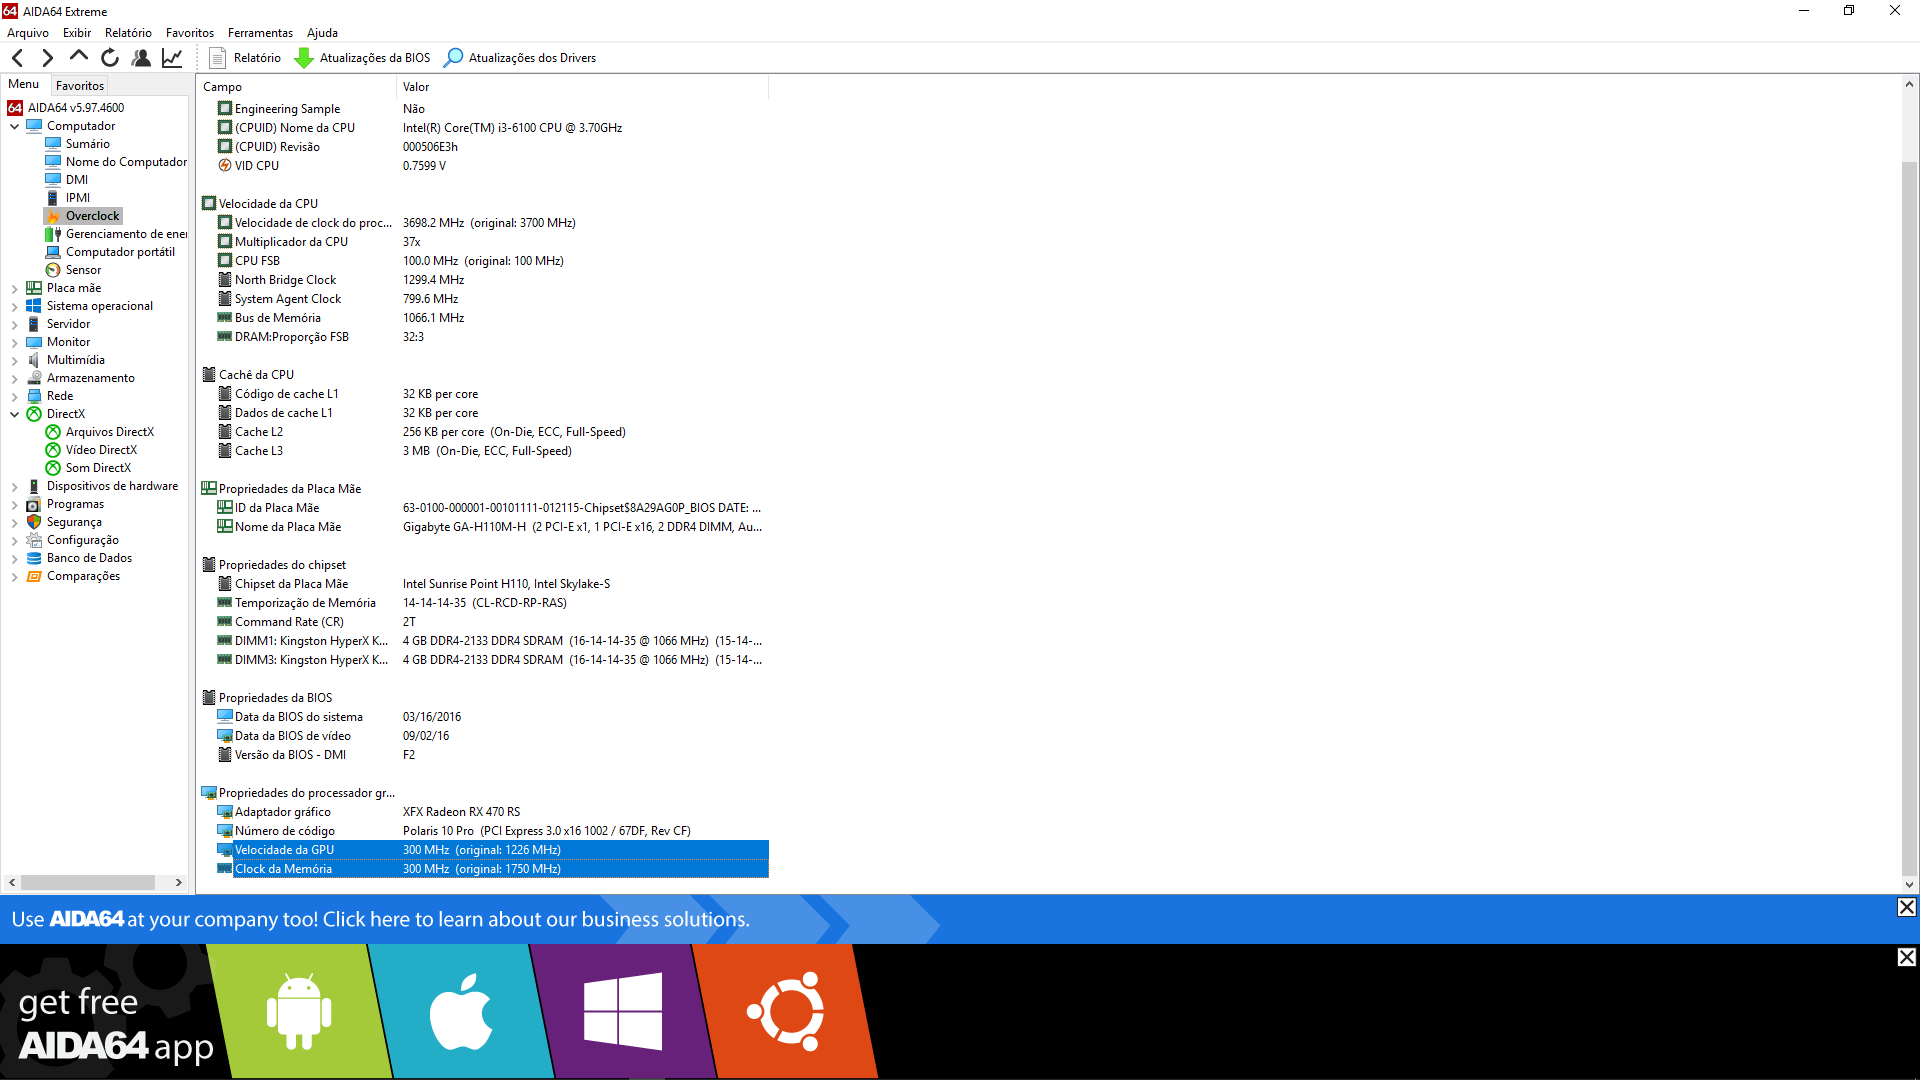Click the Campo column header
Image resolution: width=1920 pixels, height=1080 pixels.
click(296, 87)
